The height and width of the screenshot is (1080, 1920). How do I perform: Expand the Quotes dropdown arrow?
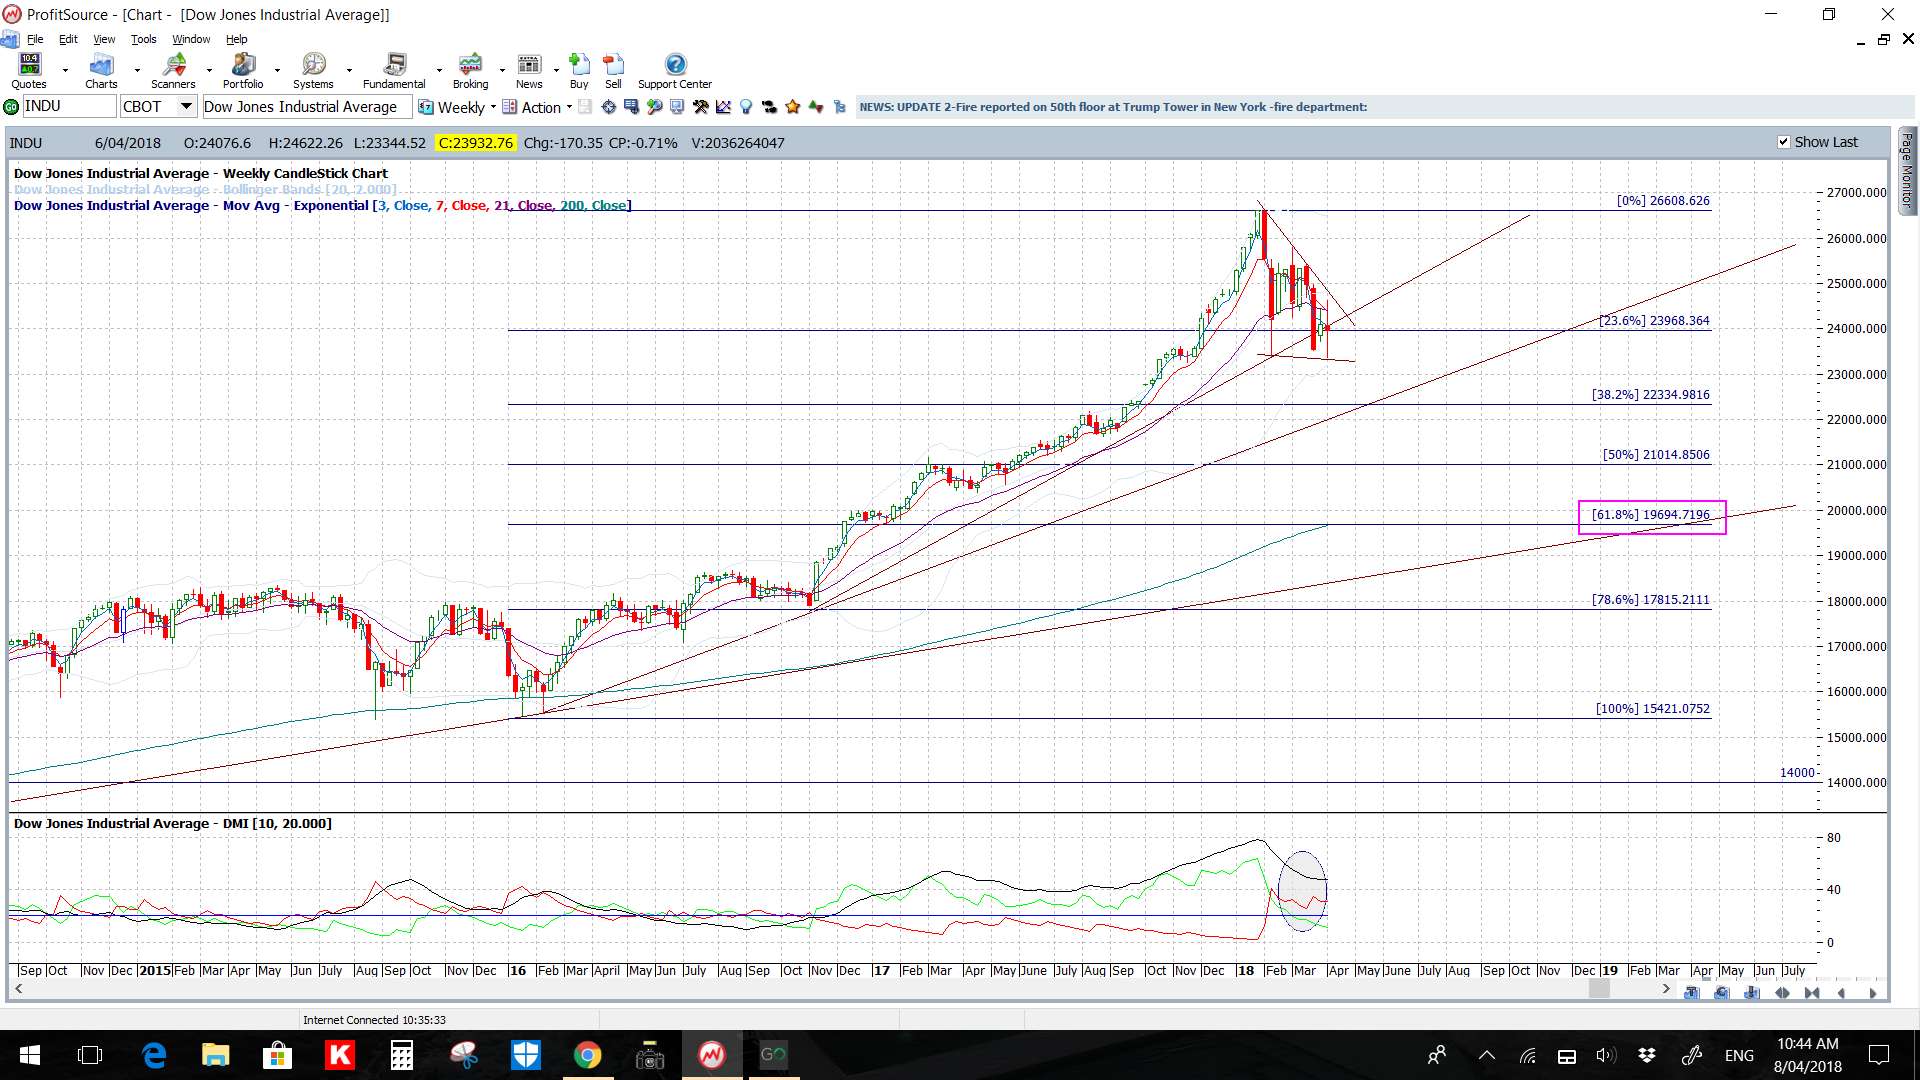click(66, 71)
